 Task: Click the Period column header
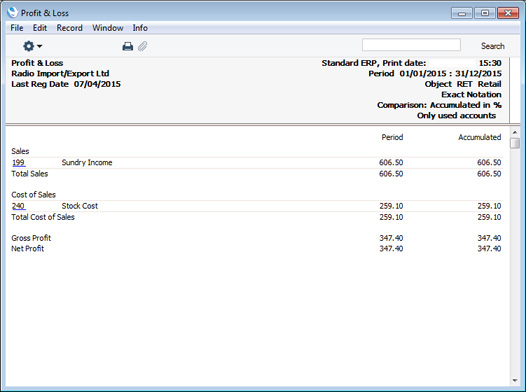pos(392,137)
